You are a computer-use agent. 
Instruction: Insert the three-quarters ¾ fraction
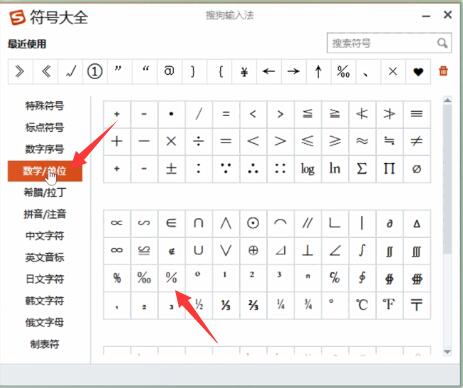click(308, 305)
